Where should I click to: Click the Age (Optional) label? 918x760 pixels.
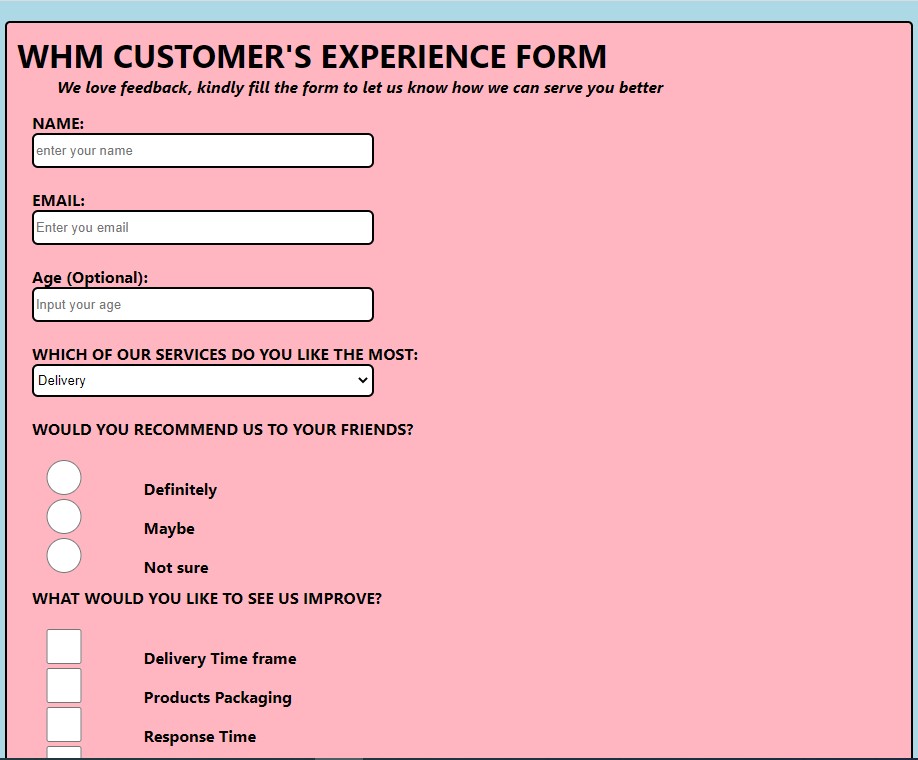pyautogui.click(x=90, y=278)
